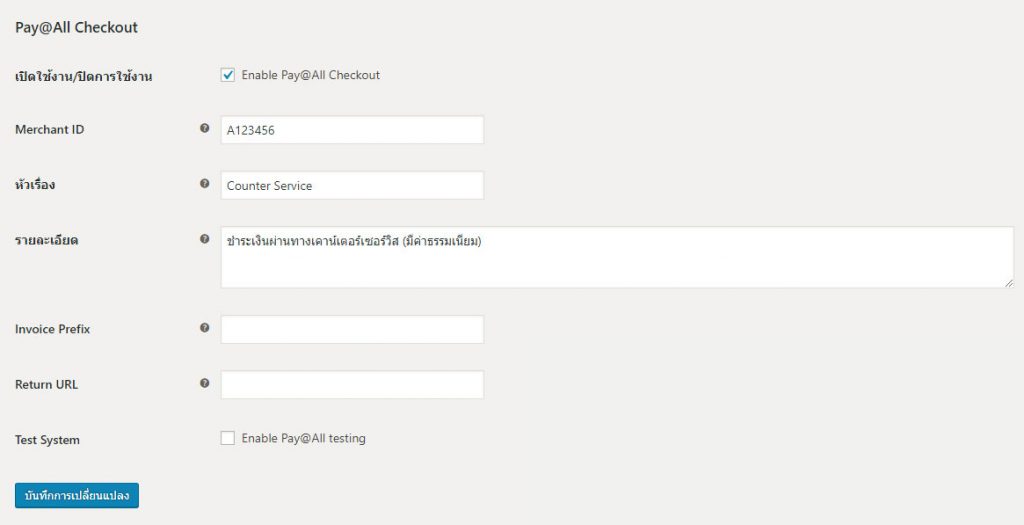Click the blank Return URL text box
The height and width of the screenshot is (525, 1024).
point(352,385)
